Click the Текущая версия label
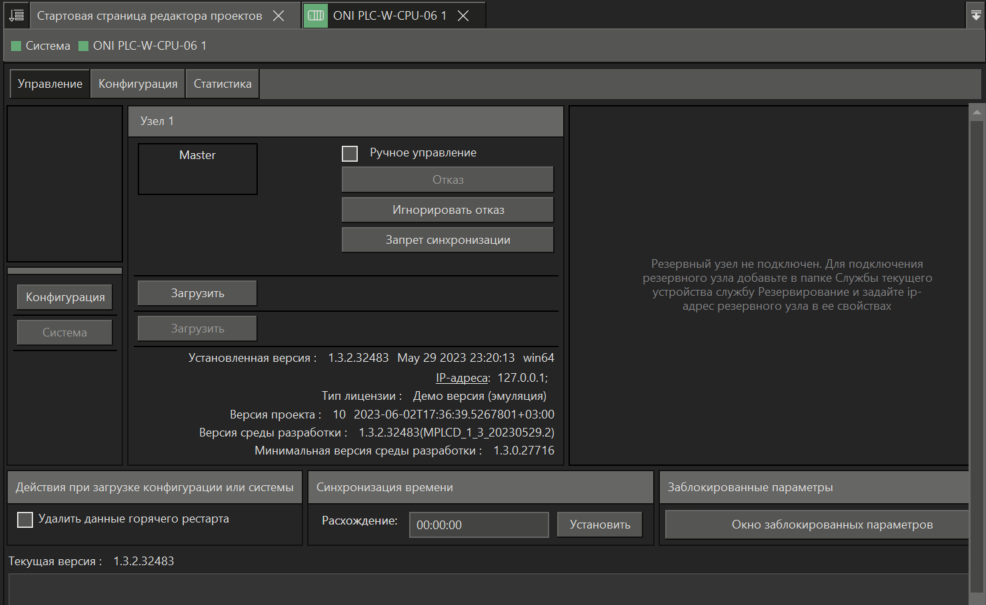 (x=55, y=561)
